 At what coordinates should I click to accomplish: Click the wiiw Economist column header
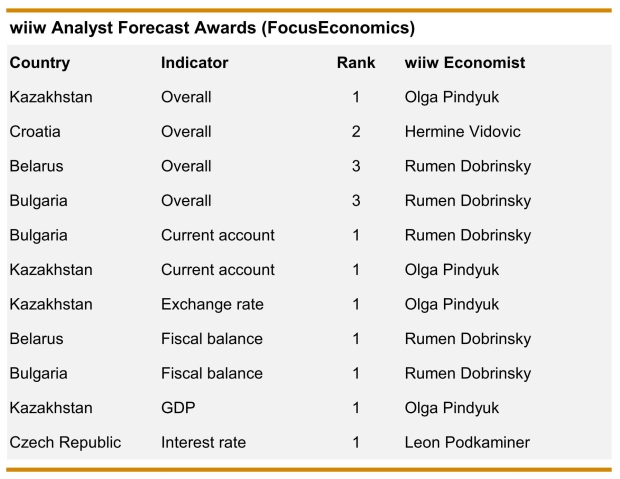coord(465,62)
